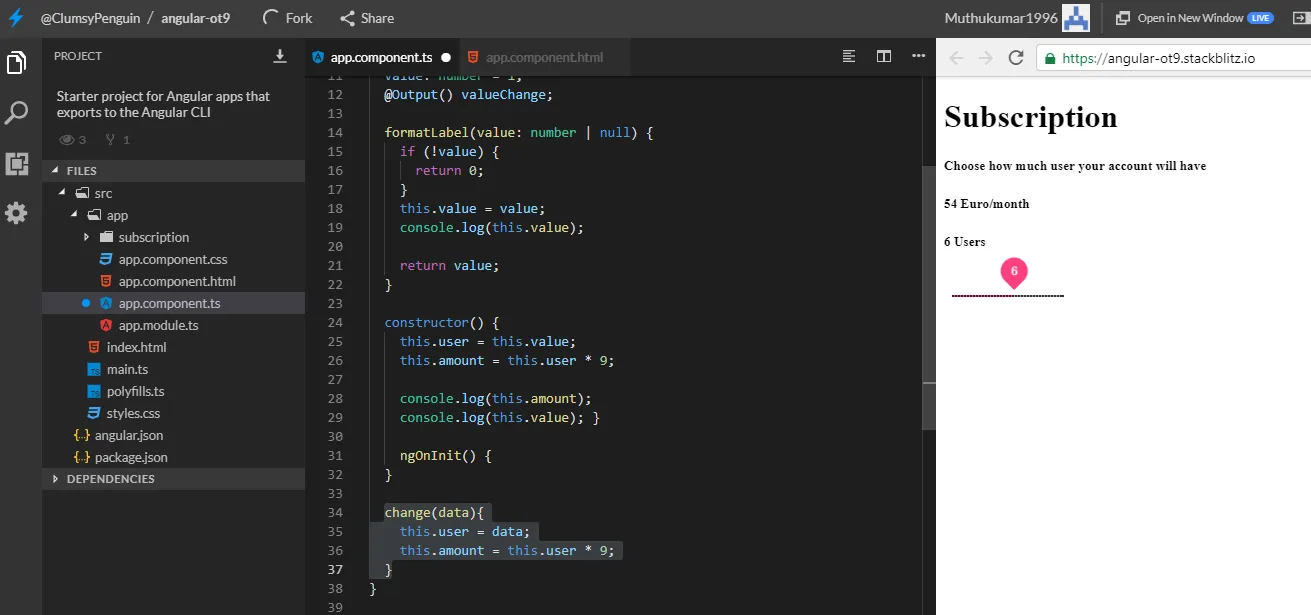Click the '54 Euro/month' preview text
Viewport: 1311px width, 615px height.
tap(986, 204)
